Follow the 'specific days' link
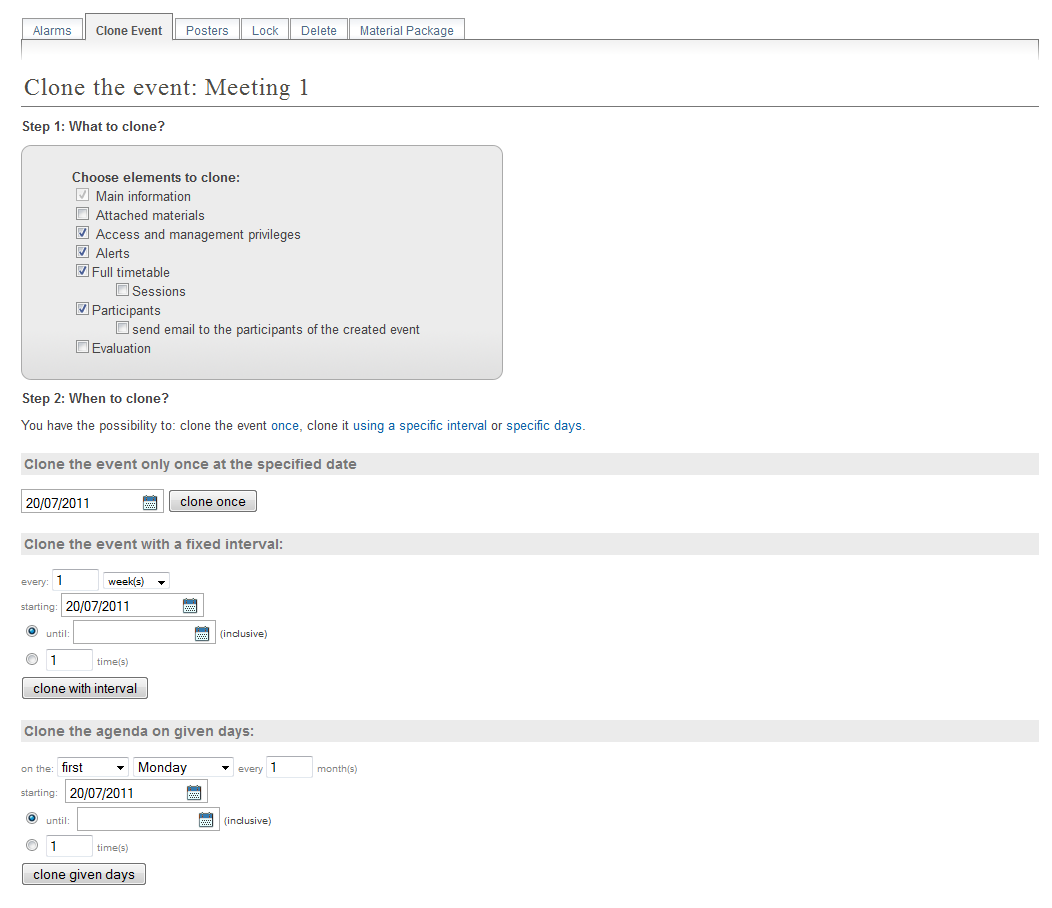This screenshot has height=908, width=1052. (543, 425)
